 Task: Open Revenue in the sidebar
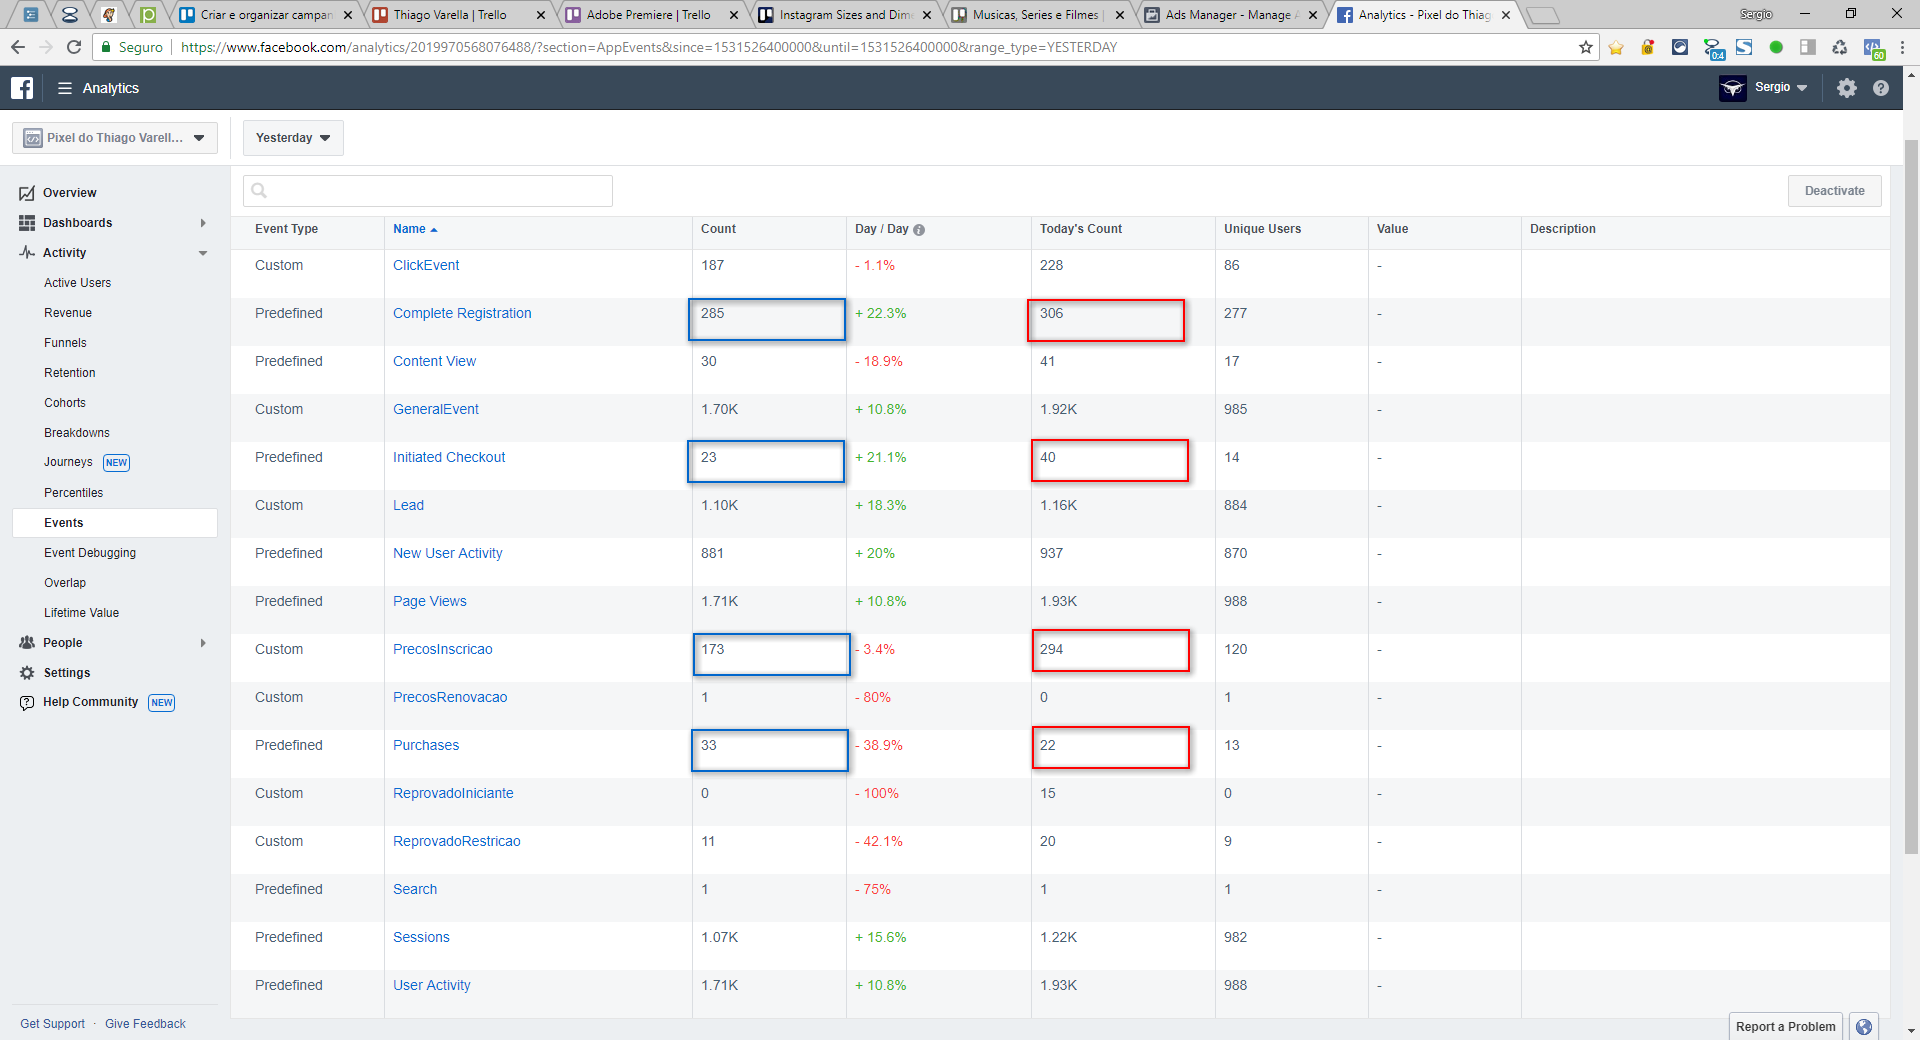click(68, 313)
